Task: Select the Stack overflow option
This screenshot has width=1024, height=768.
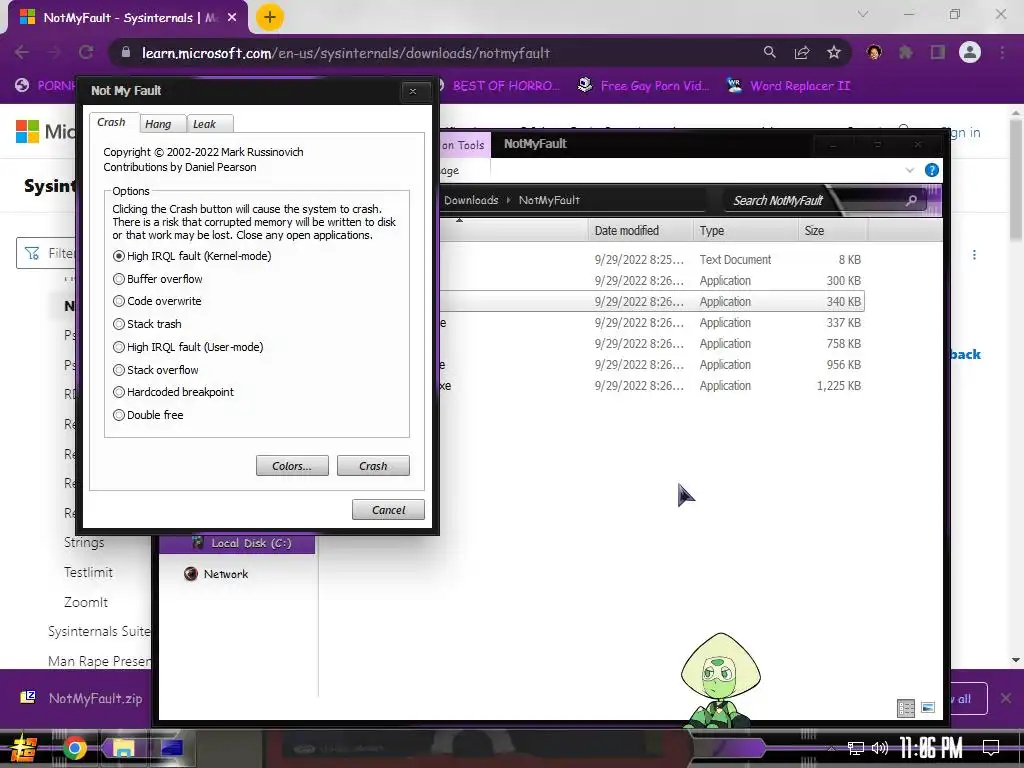Action: coord(155,370)
